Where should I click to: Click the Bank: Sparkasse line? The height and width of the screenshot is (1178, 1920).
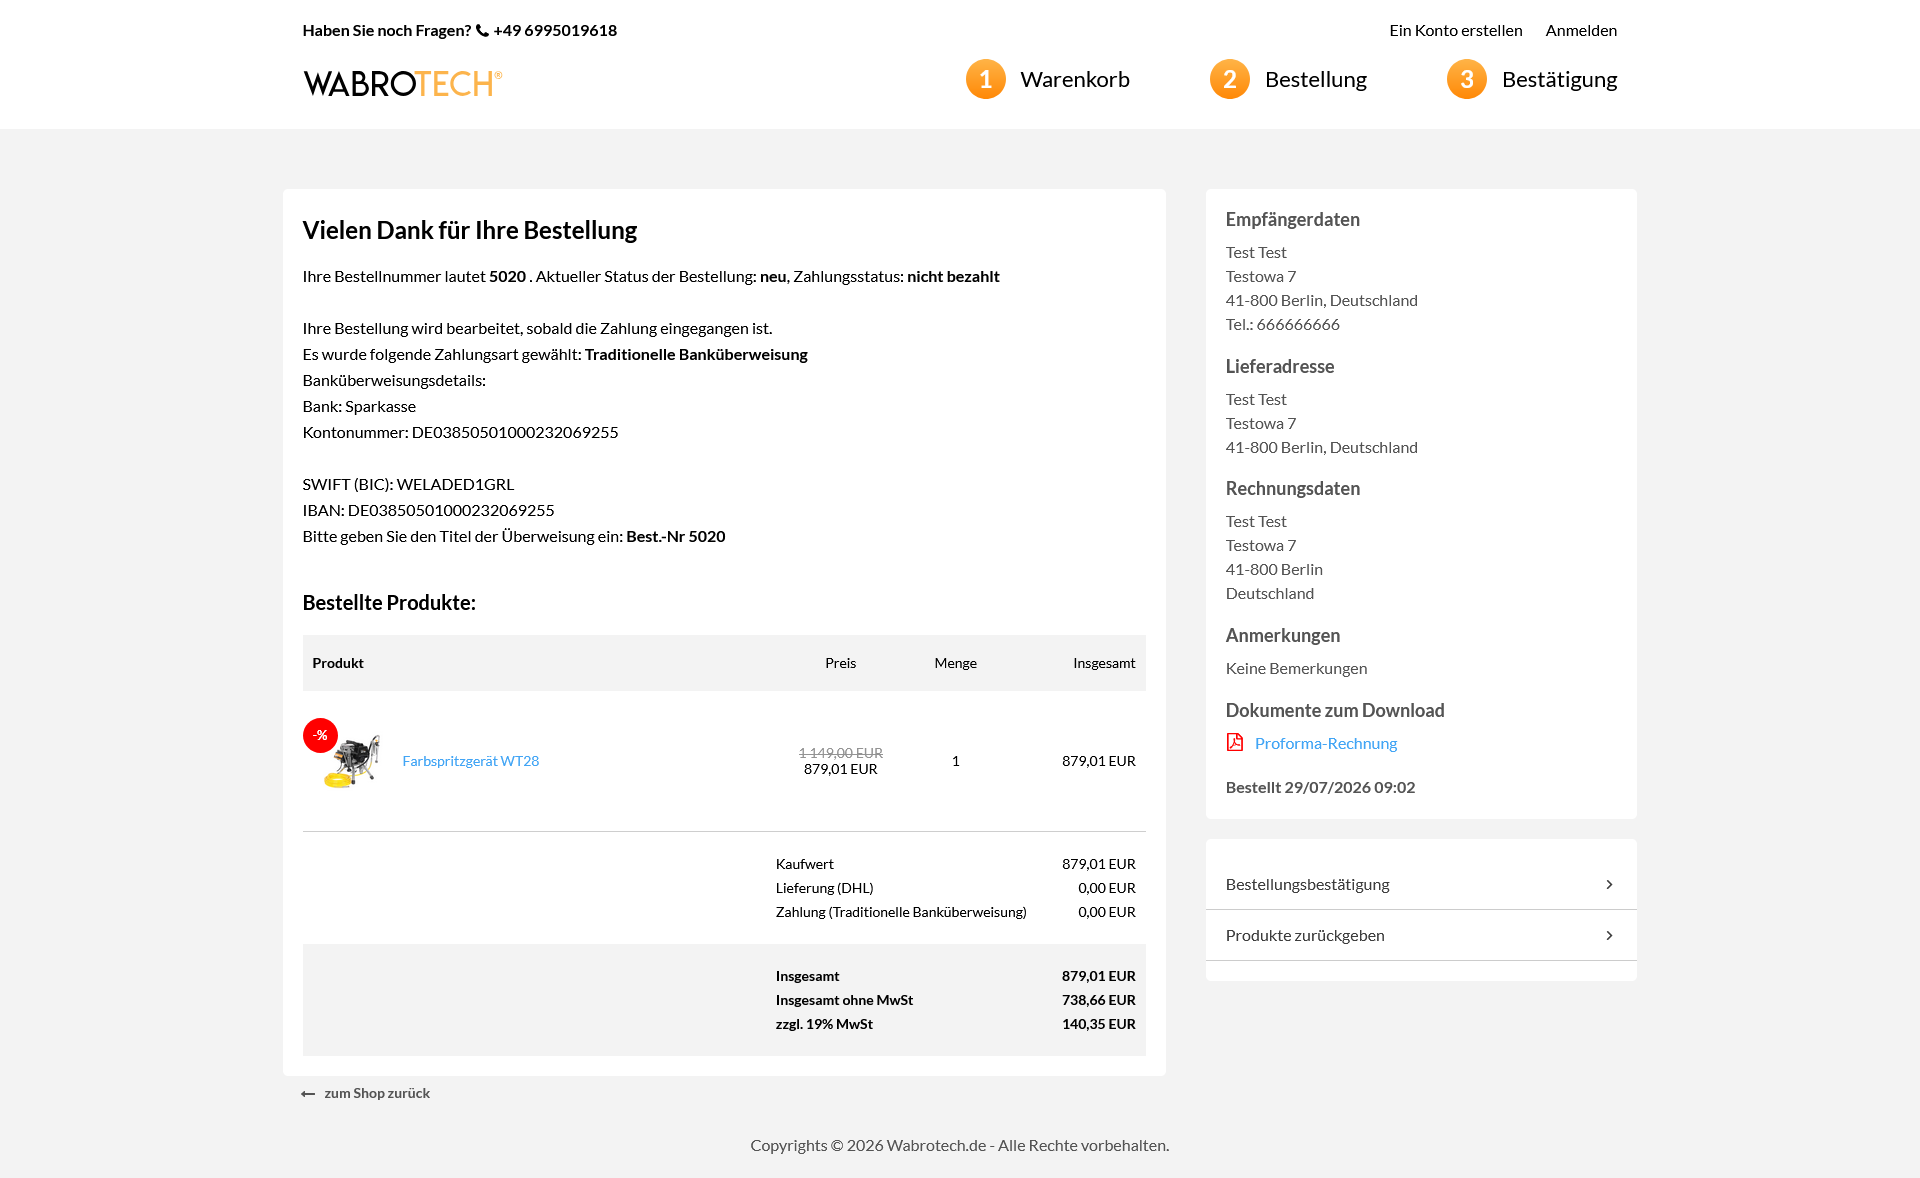(359, 406)
